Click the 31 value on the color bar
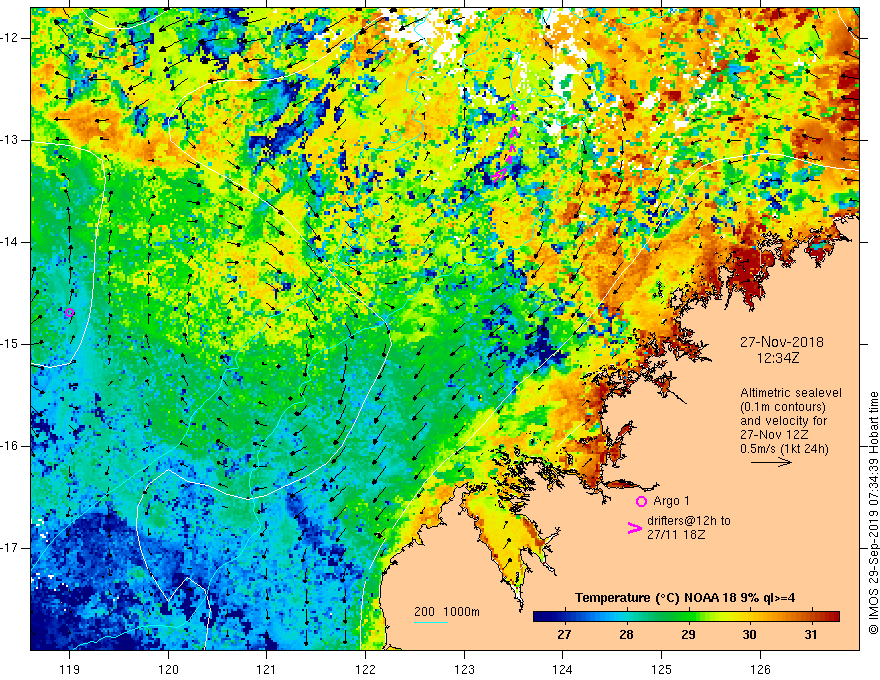Viewport: 880px width, 680px height. coord(810,635)
